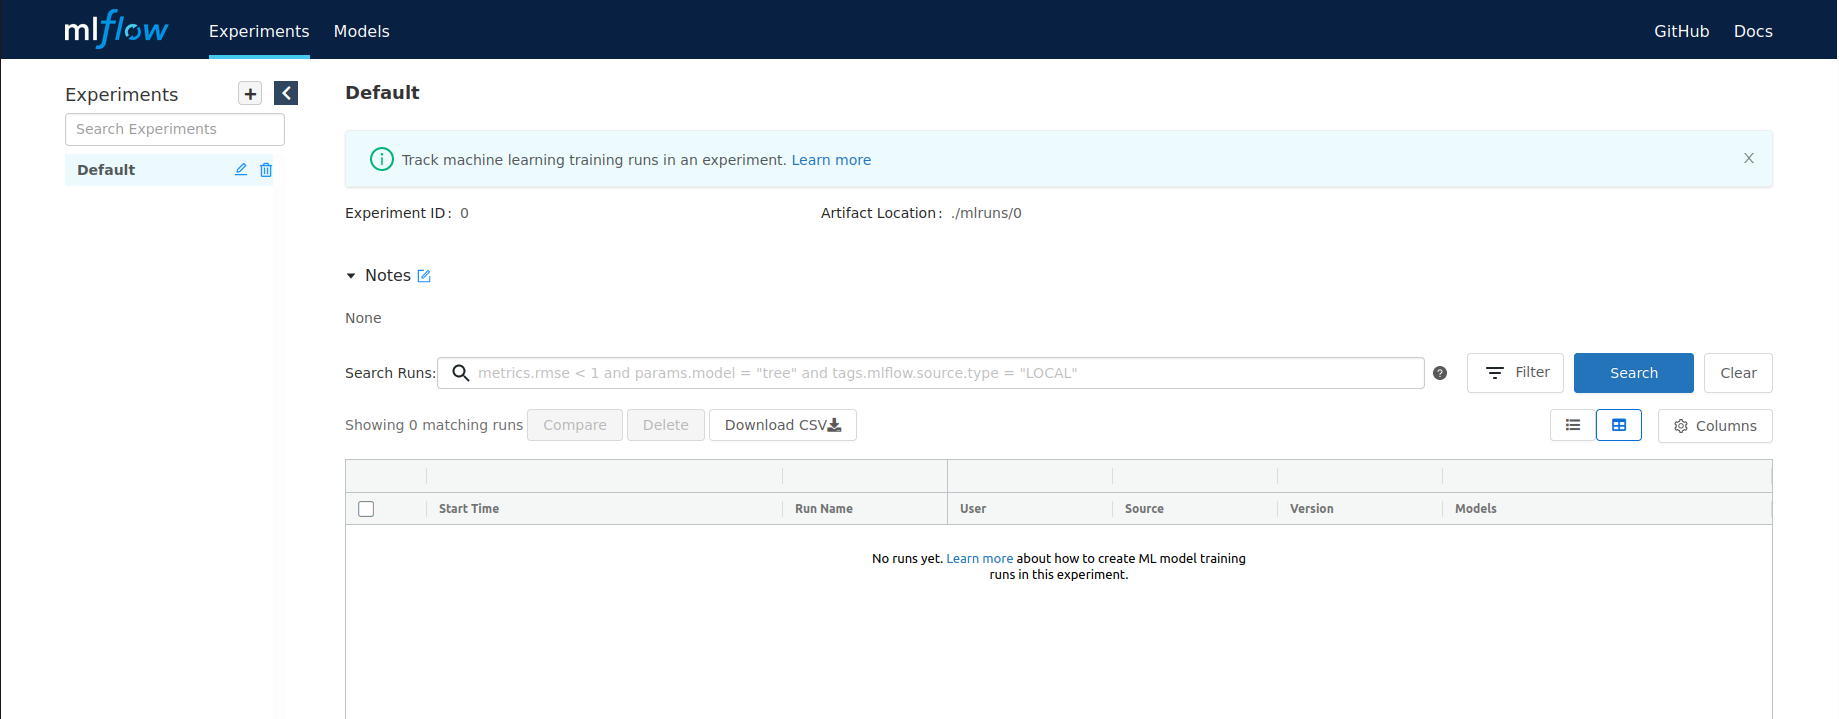Open the Columns selector

tap(1715, 426)
